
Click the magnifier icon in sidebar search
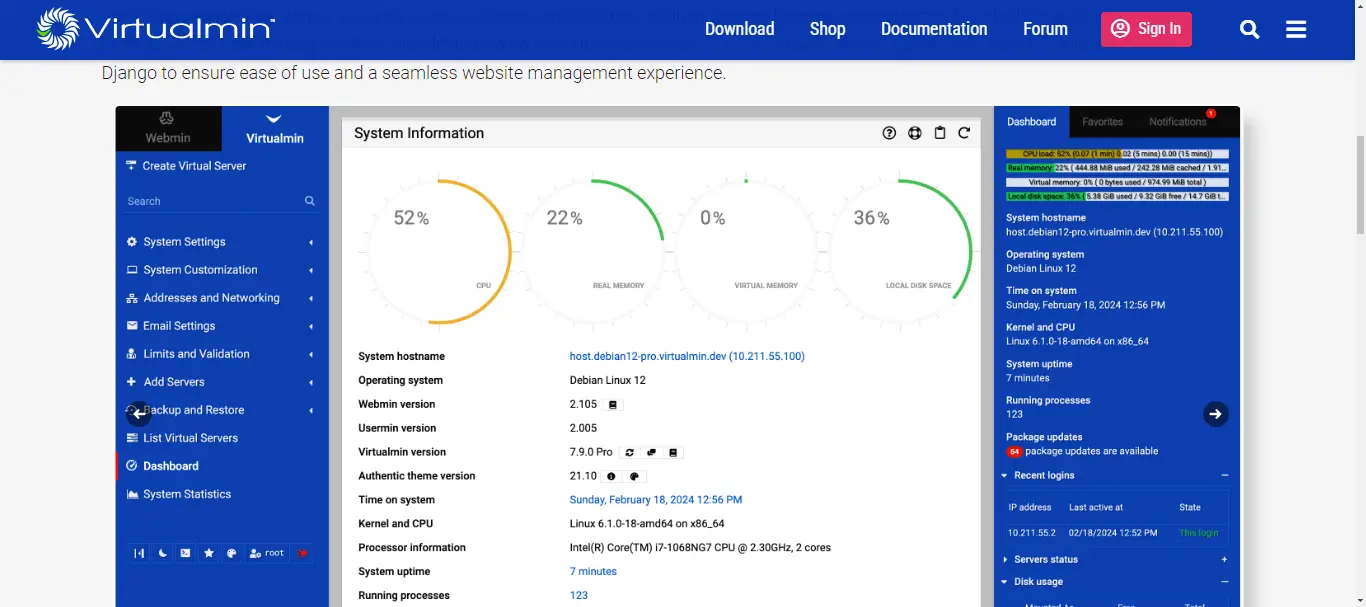point(310,201)
